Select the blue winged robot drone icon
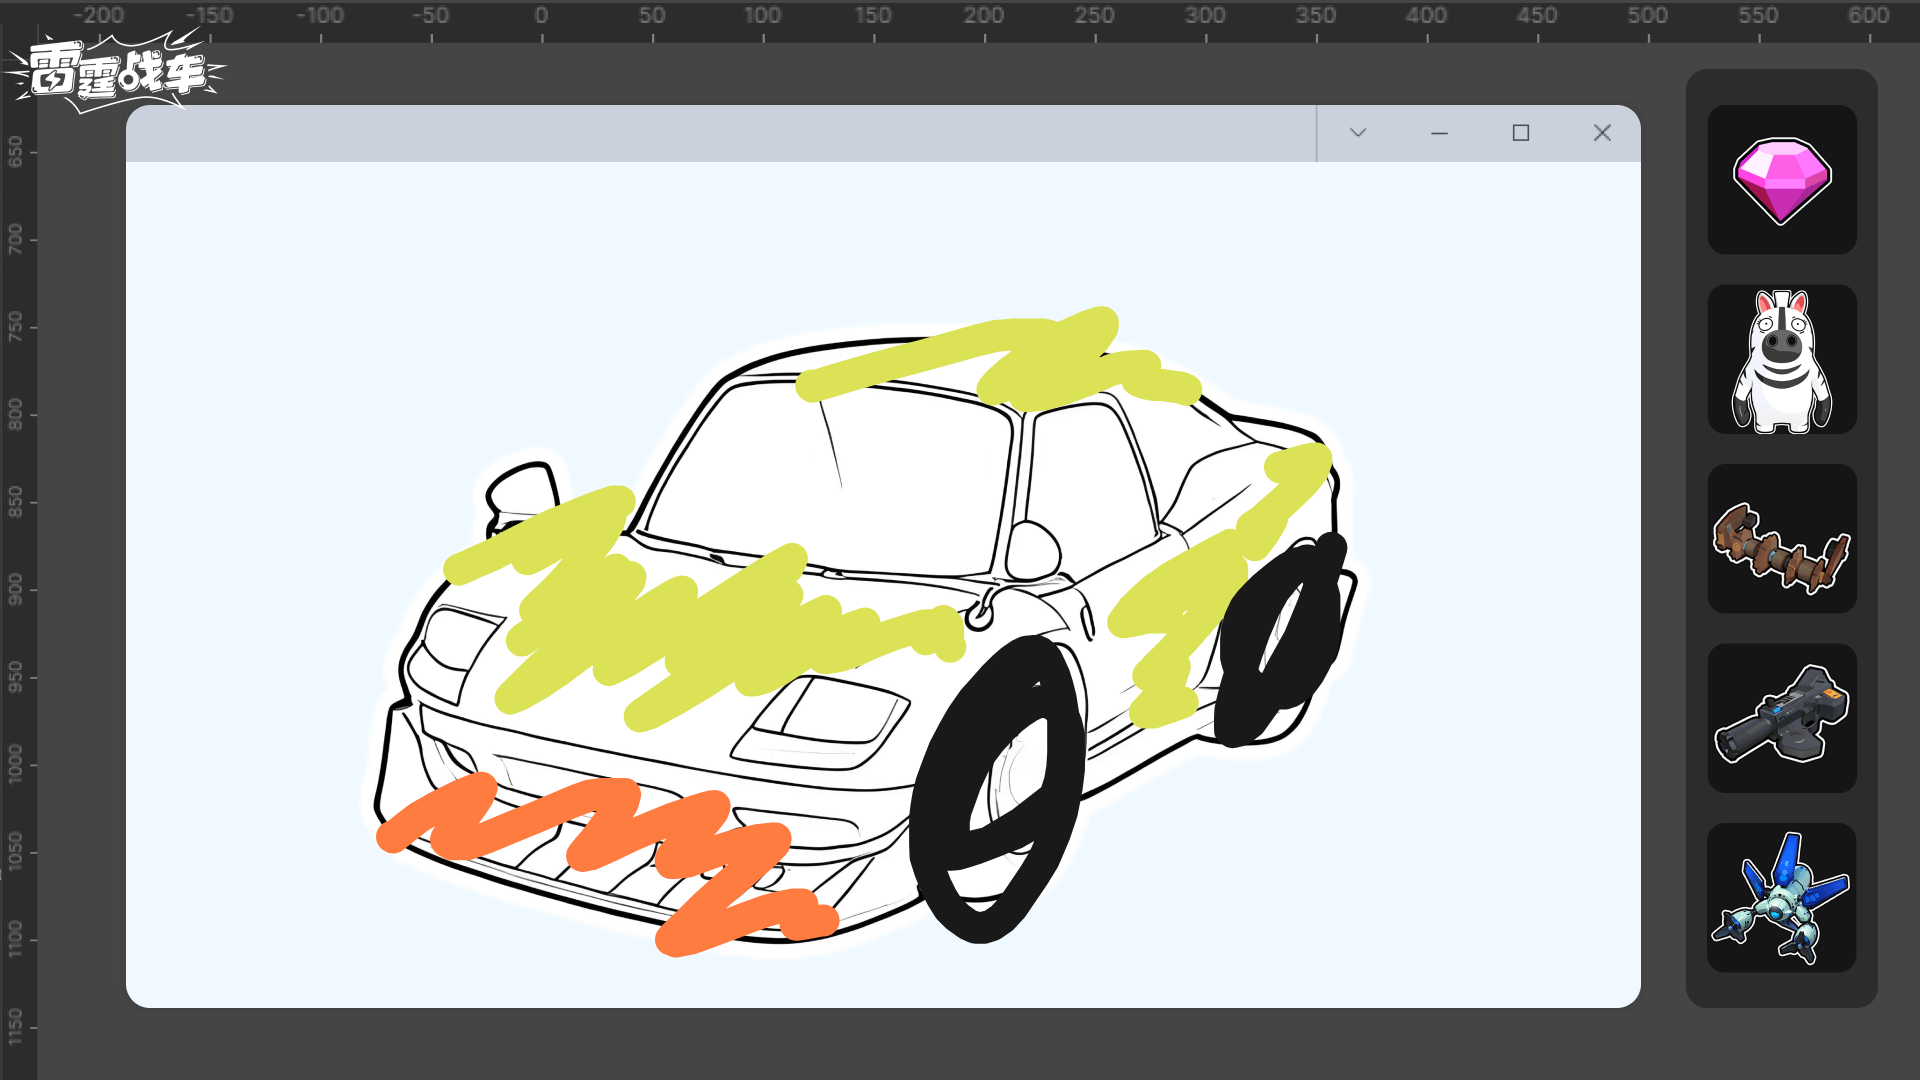 pyautogui.click(x=1782, y=898)
